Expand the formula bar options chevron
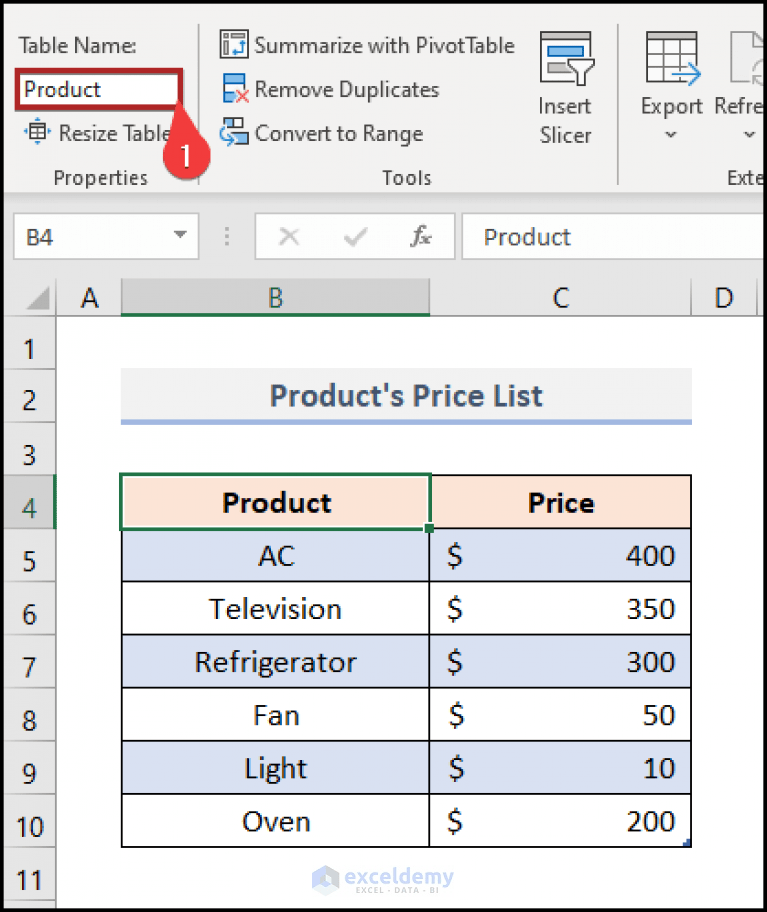This screenshot has width=767, height=912. 226,236
